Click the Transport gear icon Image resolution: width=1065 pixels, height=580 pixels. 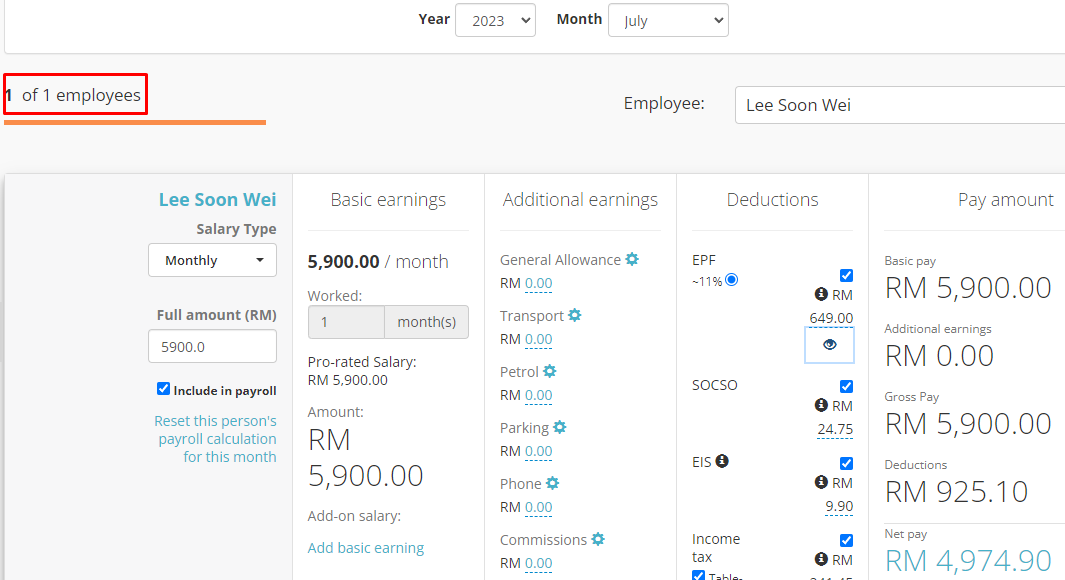pos(575,315)
